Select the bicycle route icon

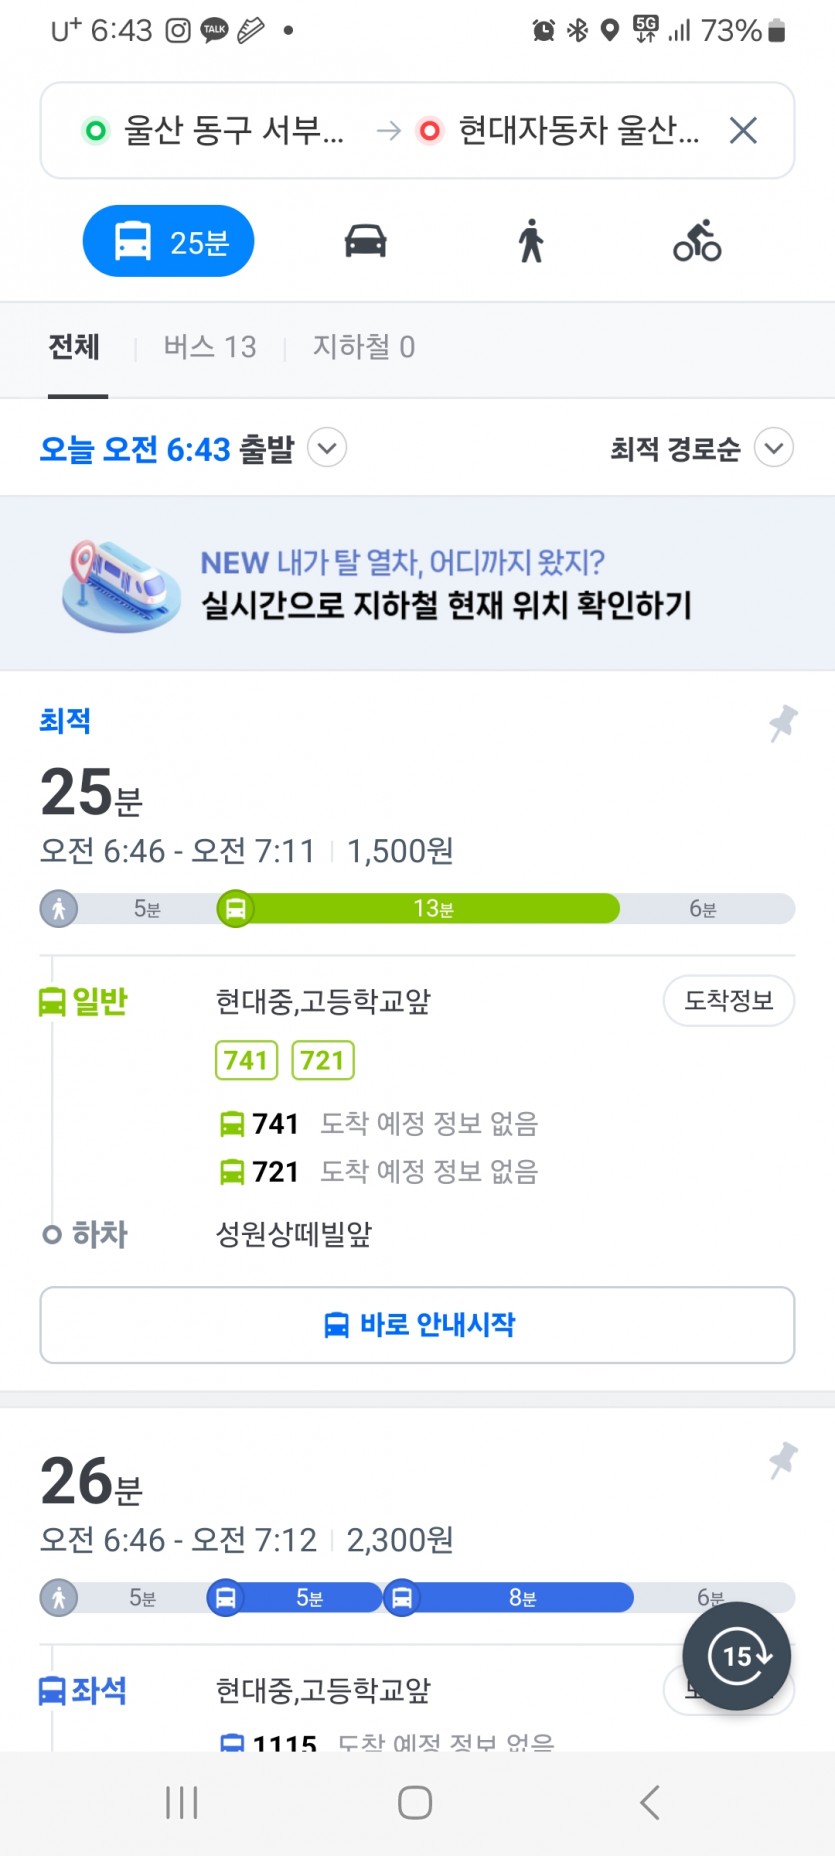coord(697,241)
